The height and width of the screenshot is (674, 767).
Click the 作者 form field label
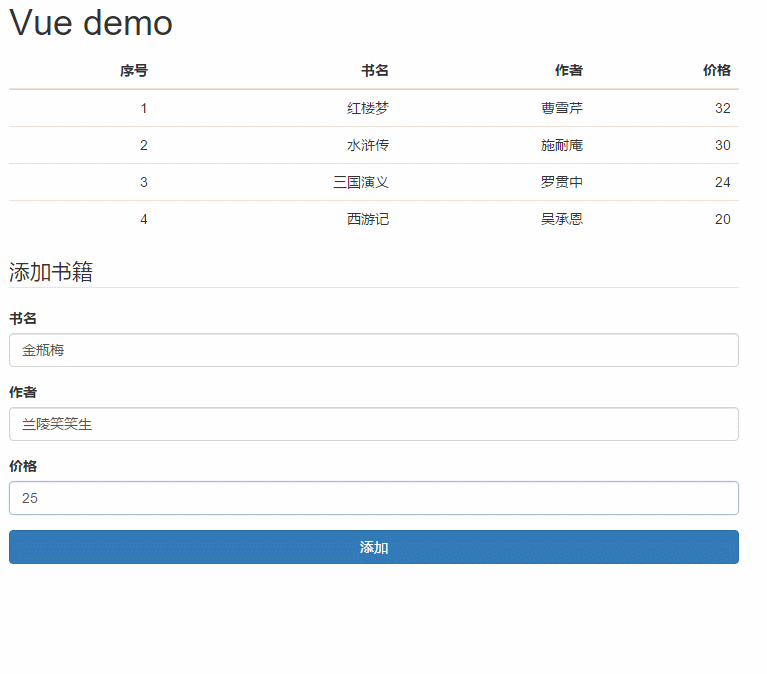[x=23, y=392]
